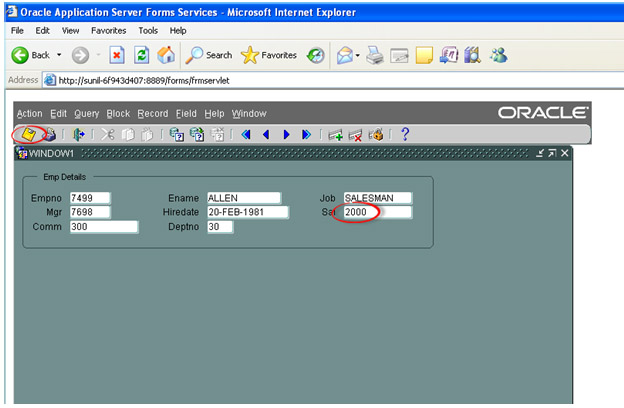Go to previous block double-left arrow

tap(246, 135)
